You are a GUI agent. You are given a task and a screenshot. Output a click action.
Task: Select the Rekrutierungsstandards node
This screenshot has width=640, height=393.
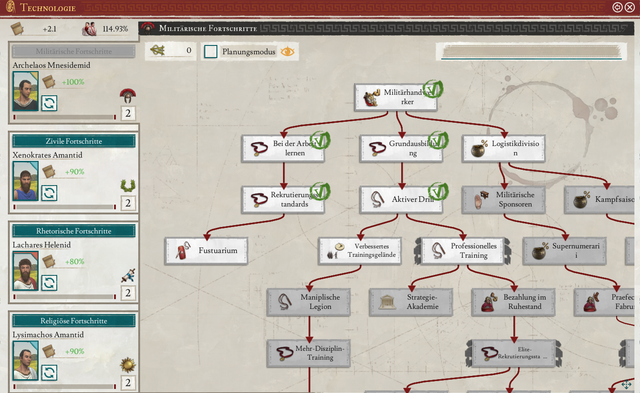point(283,200)
